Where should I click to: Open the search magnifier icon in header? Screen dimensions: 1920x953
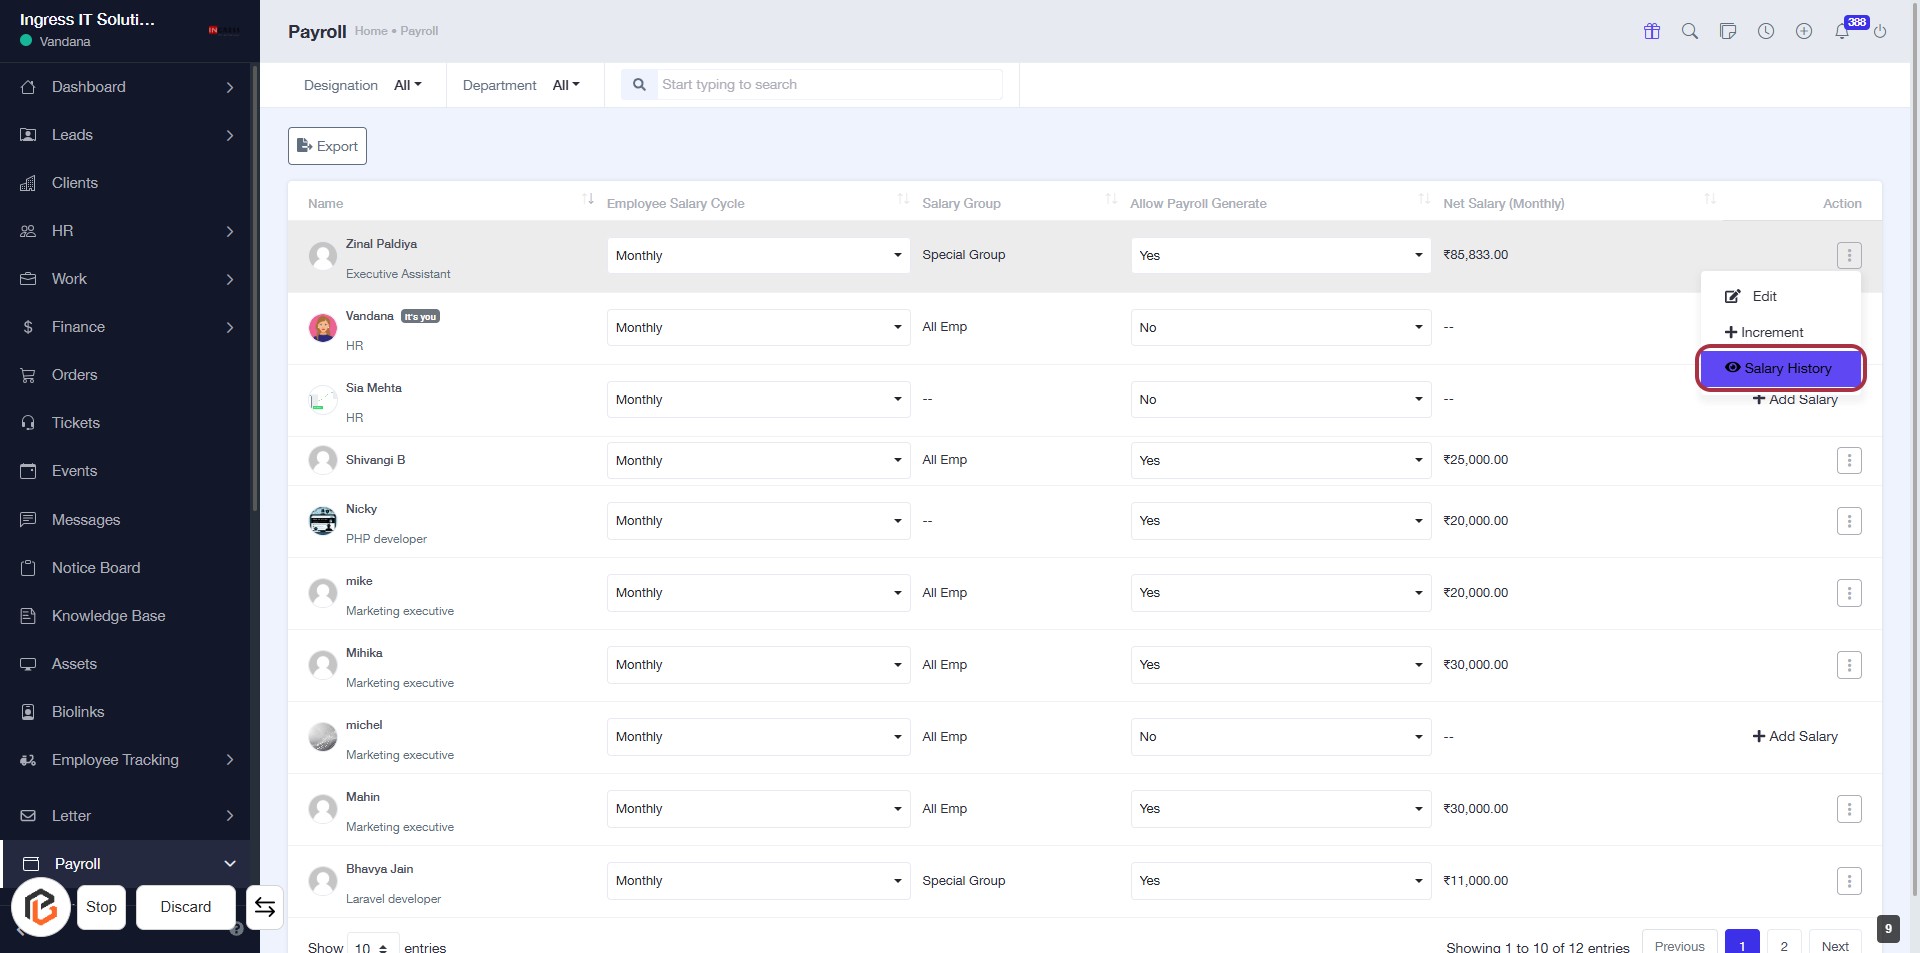click(x=1690, y=31)
